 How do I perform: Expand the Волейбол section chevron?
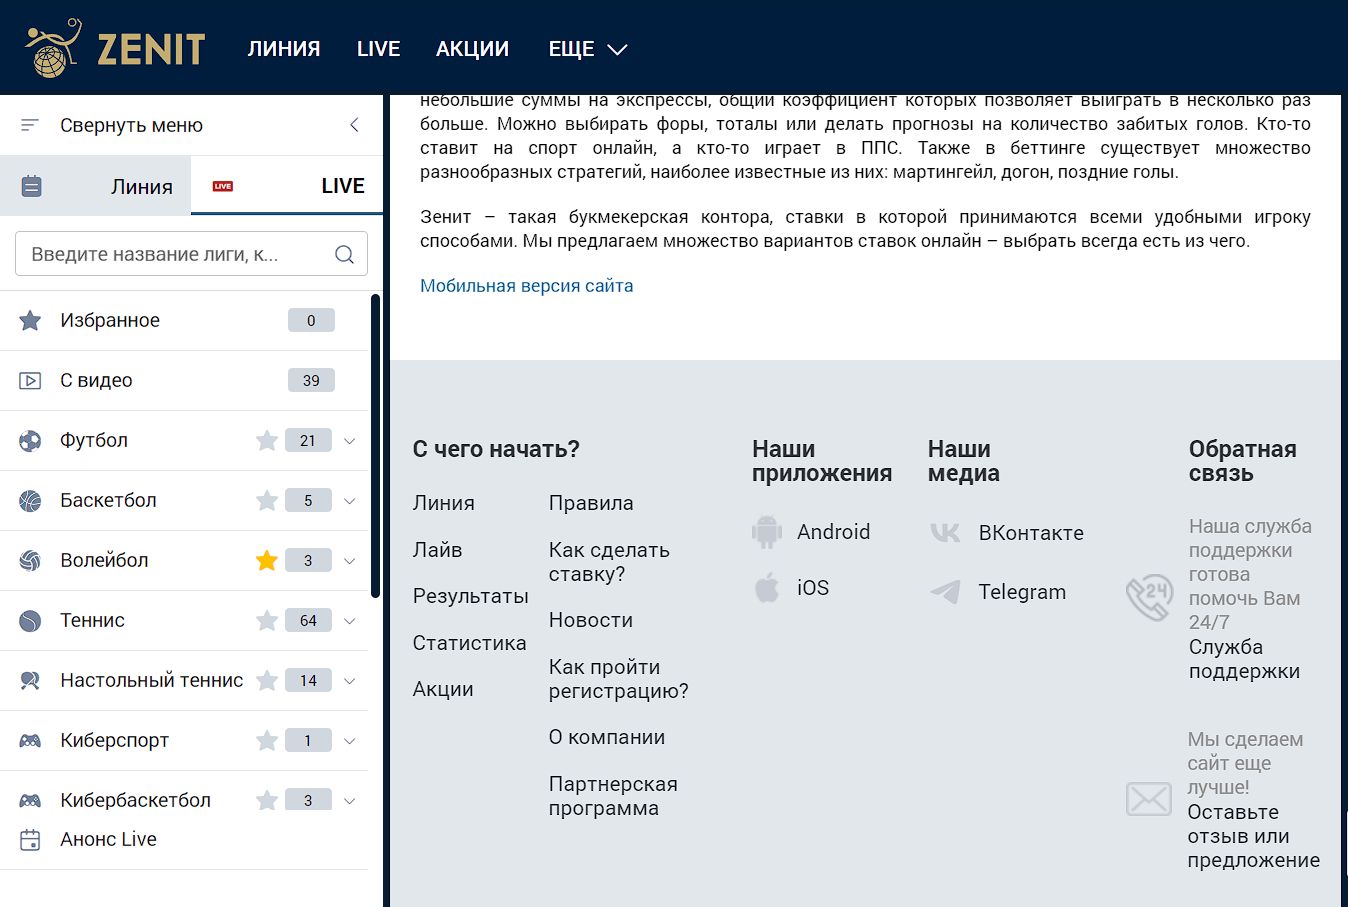[x=350, y=561]
